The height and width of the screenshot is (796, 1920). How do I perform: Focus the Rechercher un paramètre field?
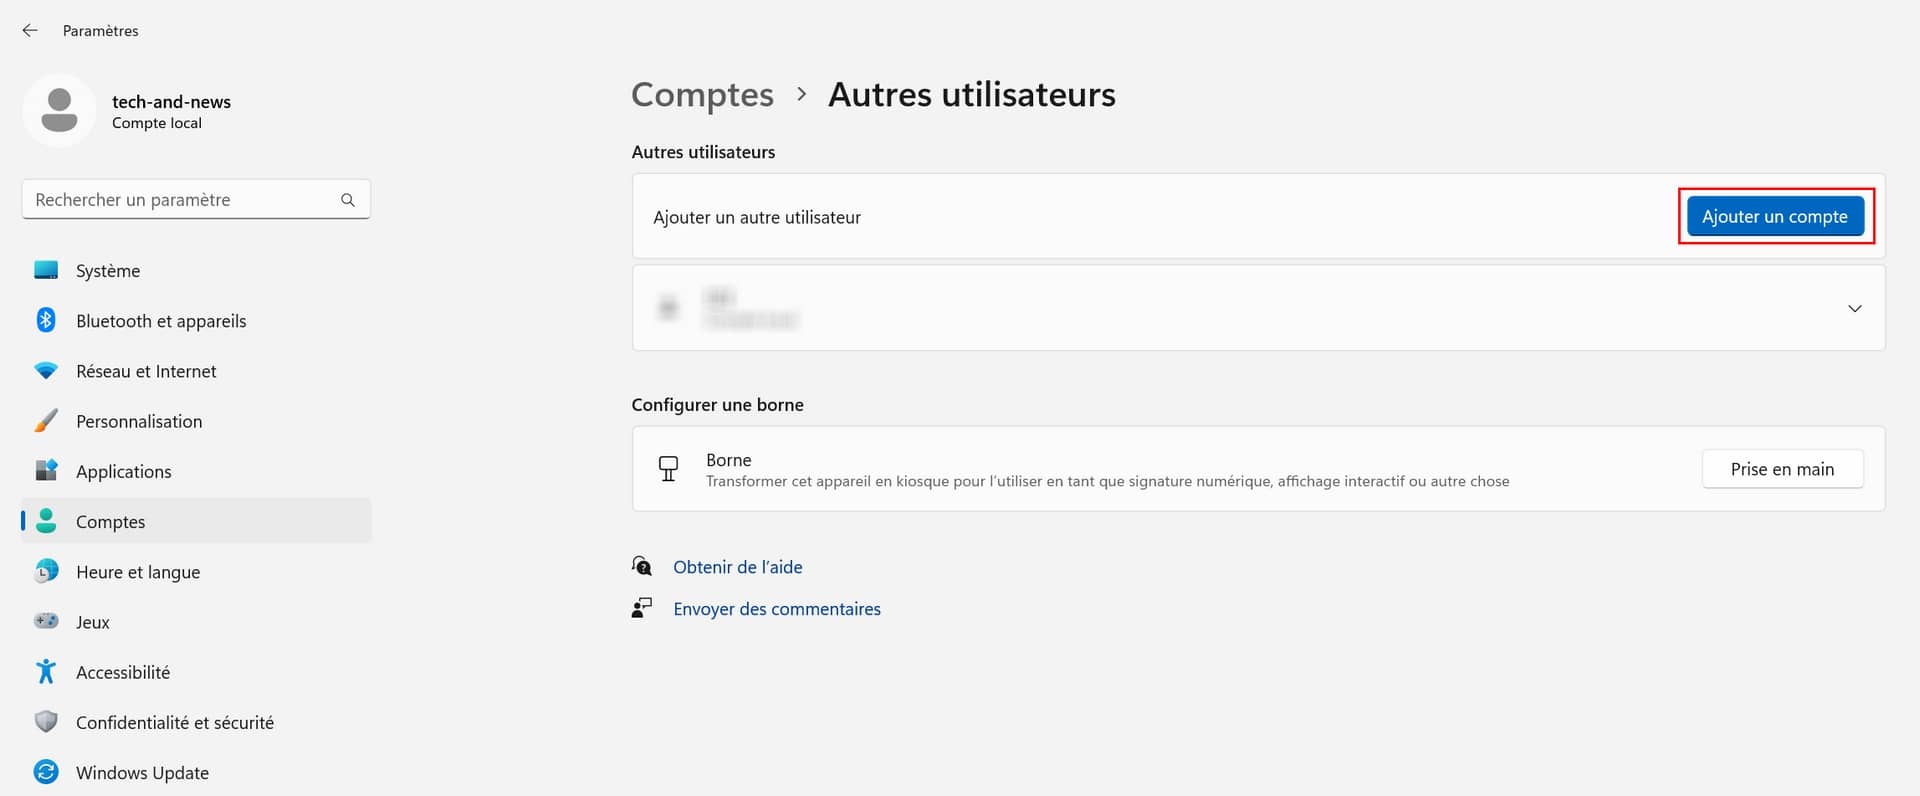pyautogui.click(x=180, y=200)
